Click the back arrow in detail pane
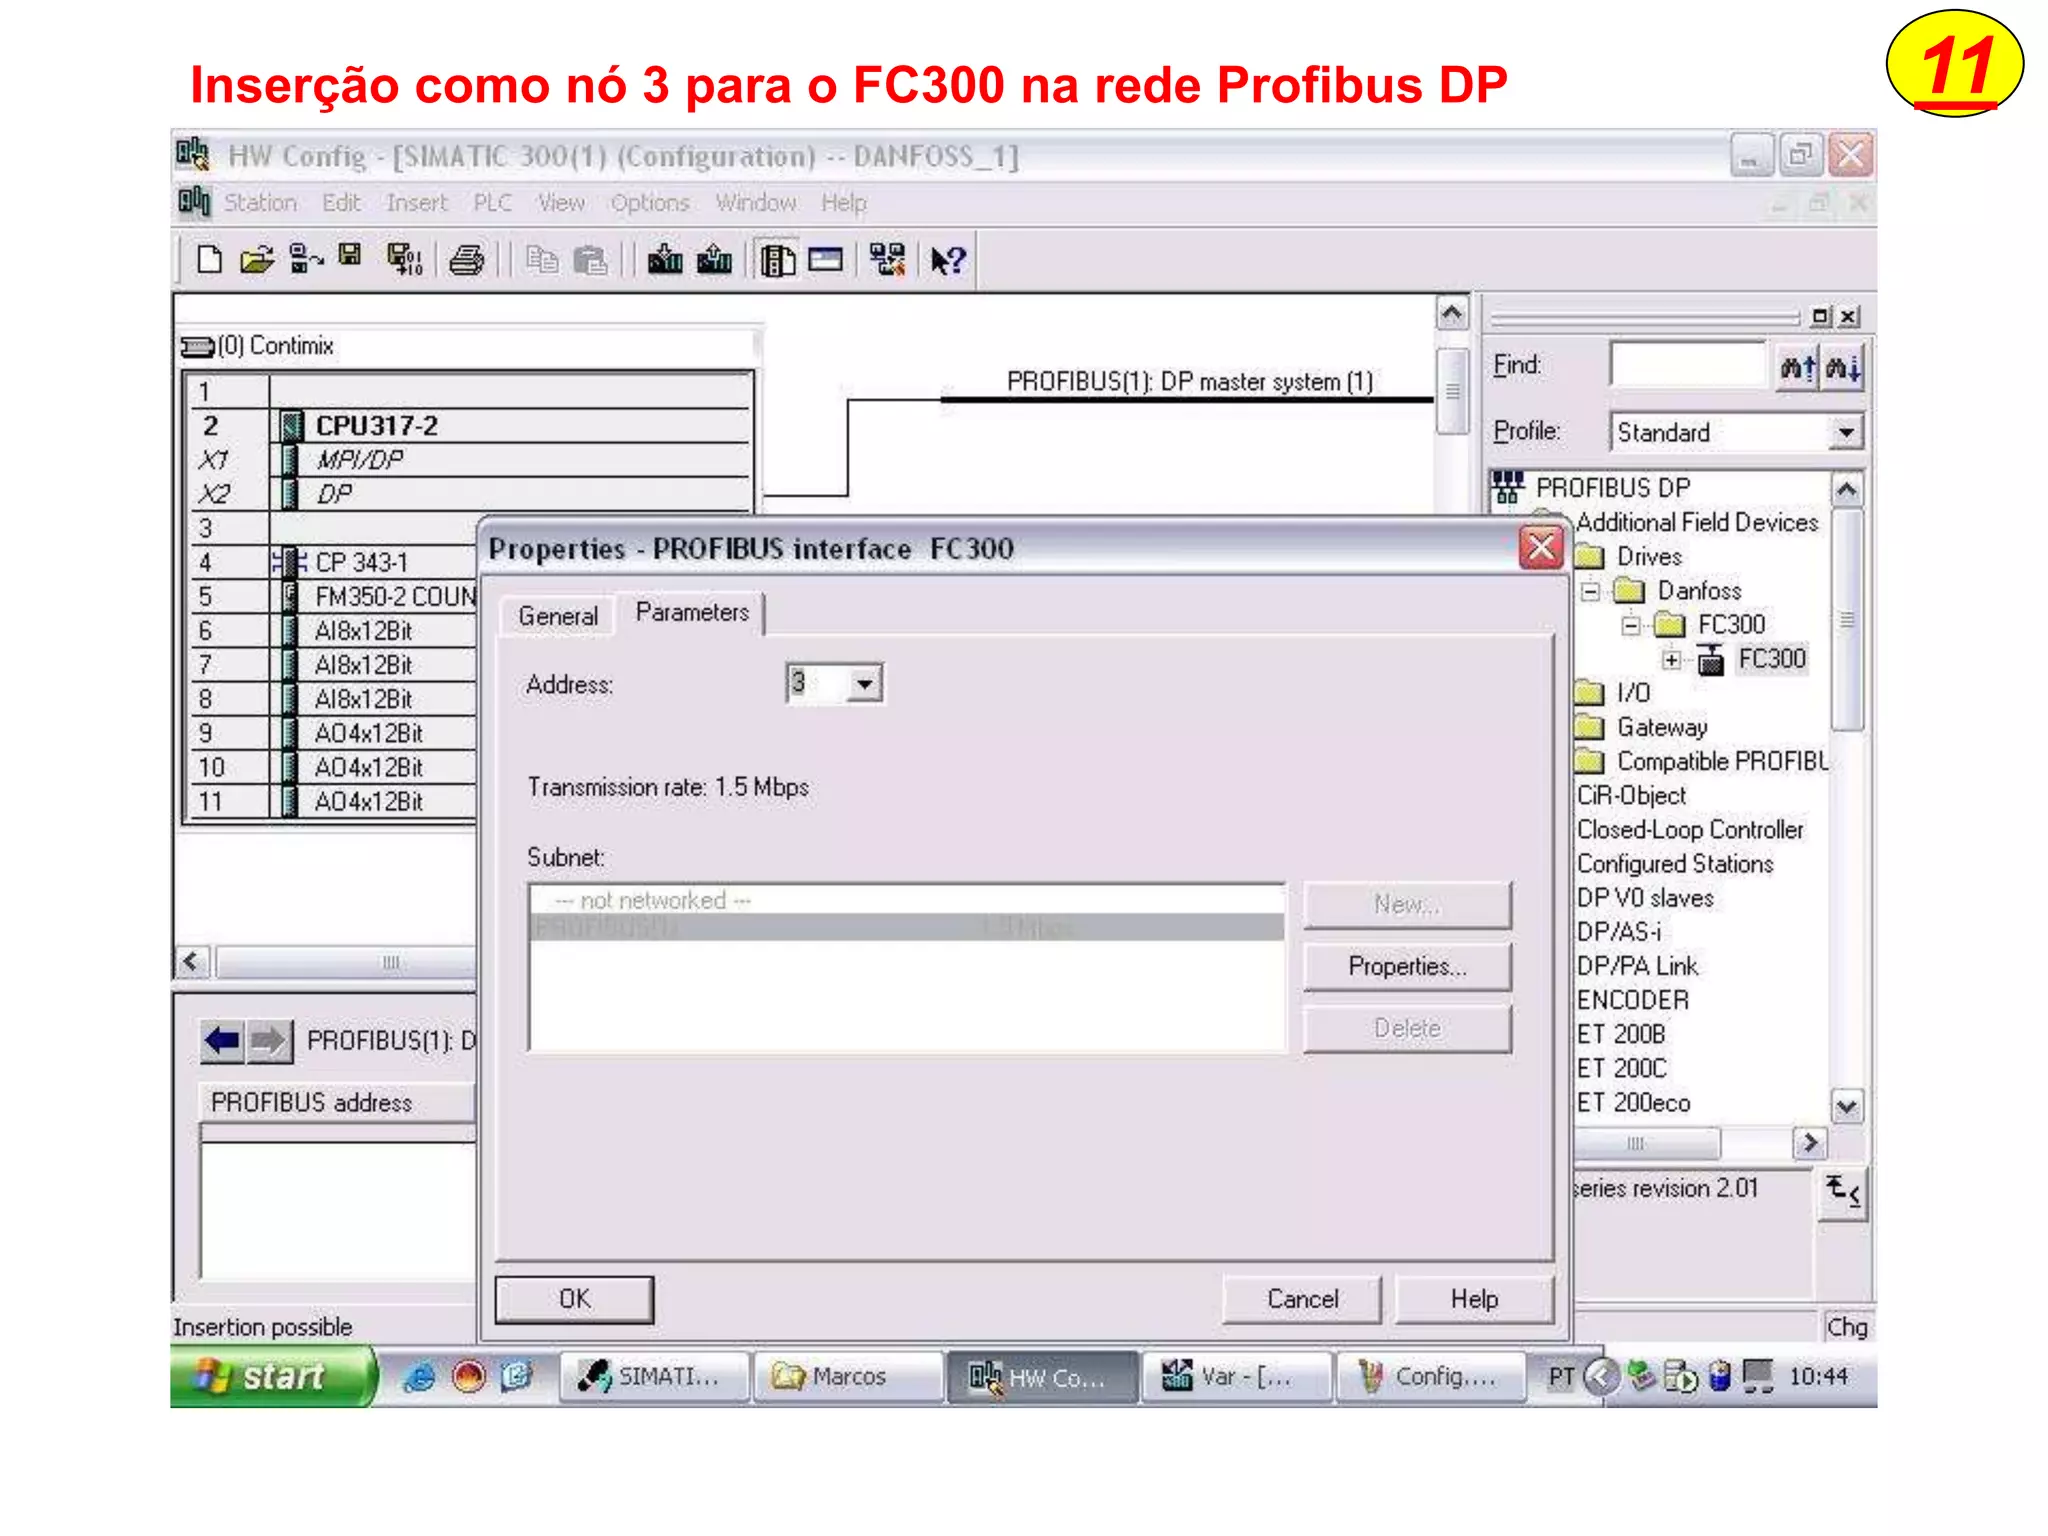 pyautogui.click(x=222, y=1041)
